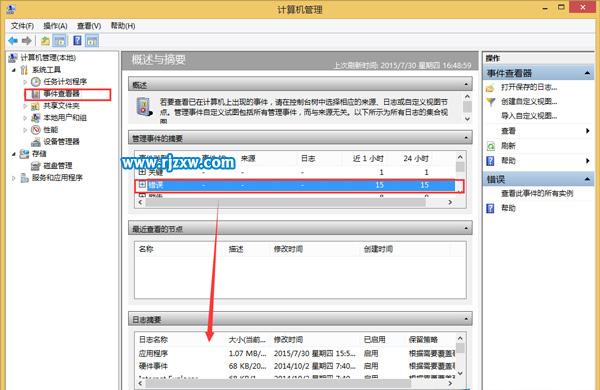Image resolution: width=600 pixels, height=390 pixels.
Task: Open 共享文件夹 node
Action: (61, 106)
